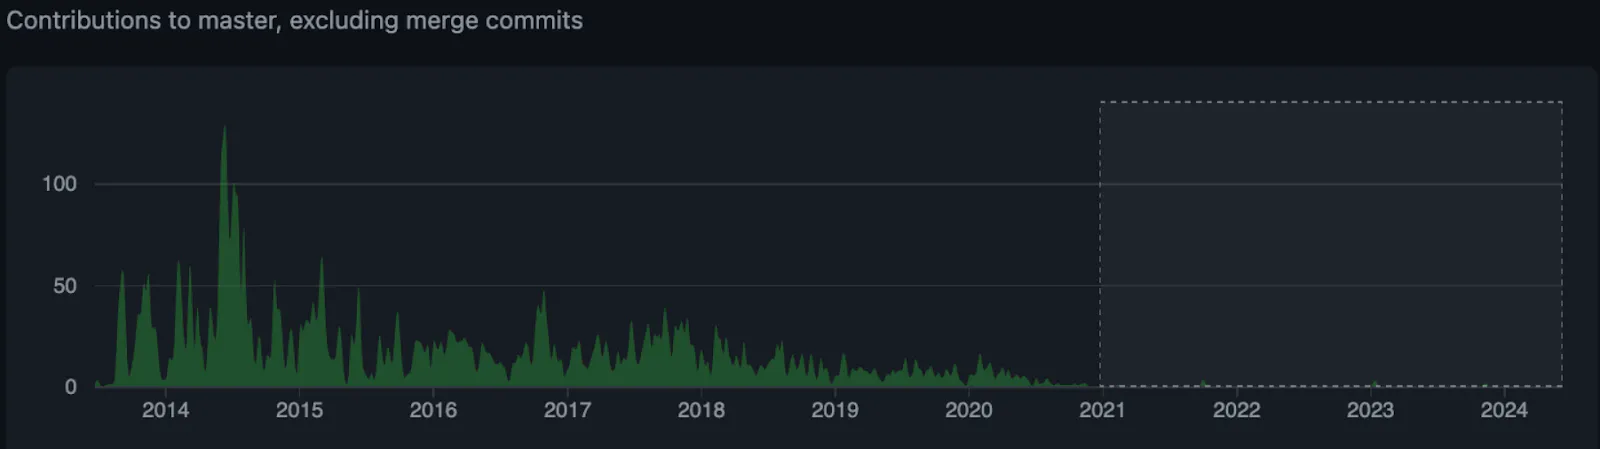
Task: Click the 2018 x-axis year label
Action: pos(701,410)
